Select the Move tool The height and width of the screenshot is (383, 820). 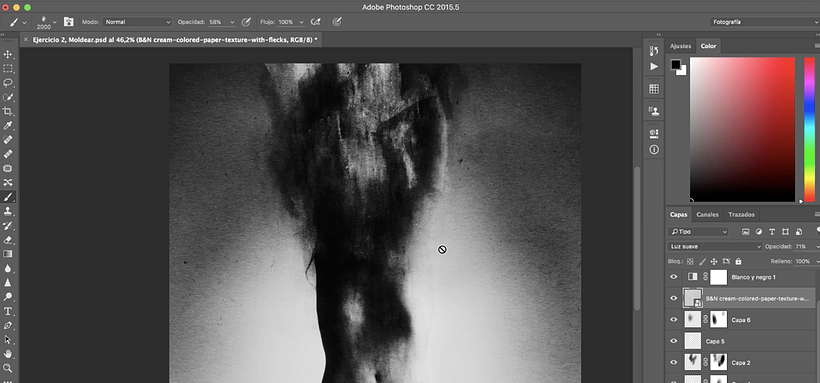pyautogui.click(x=8, y=54)
